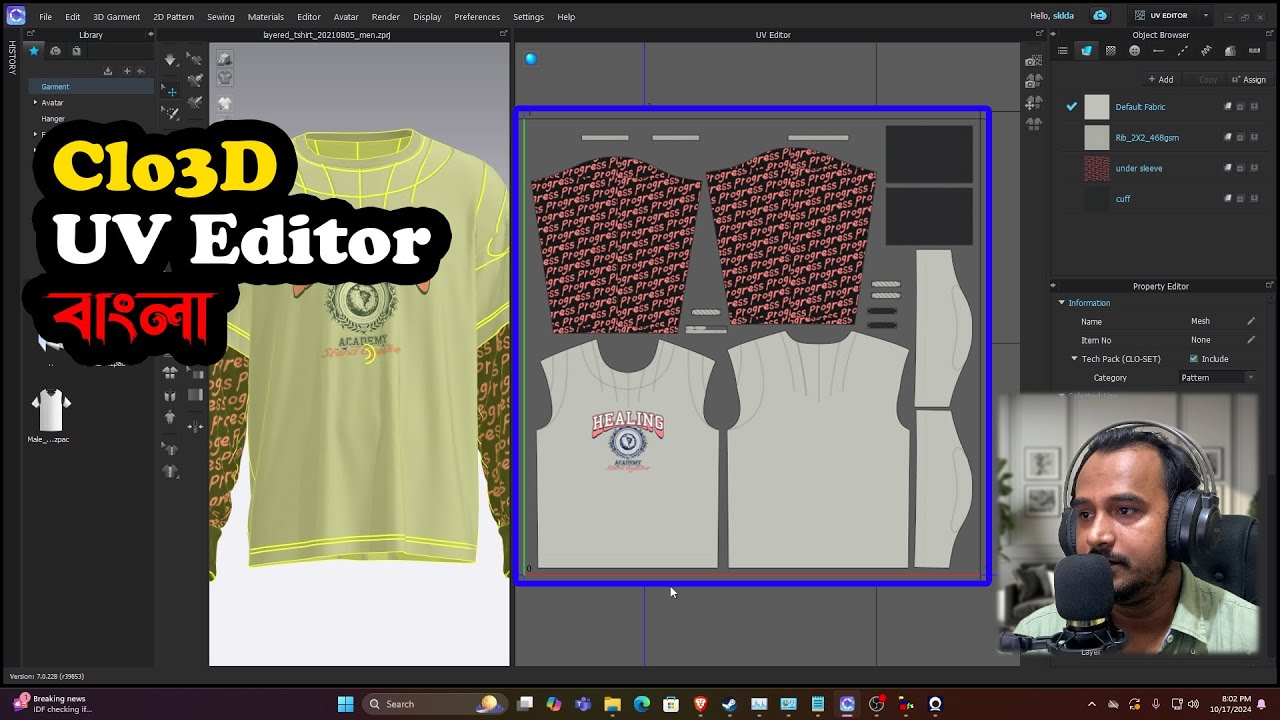Select the Simulate down-arrow tool
Viewport: 1280px width, 720px height.
(171, 60)
